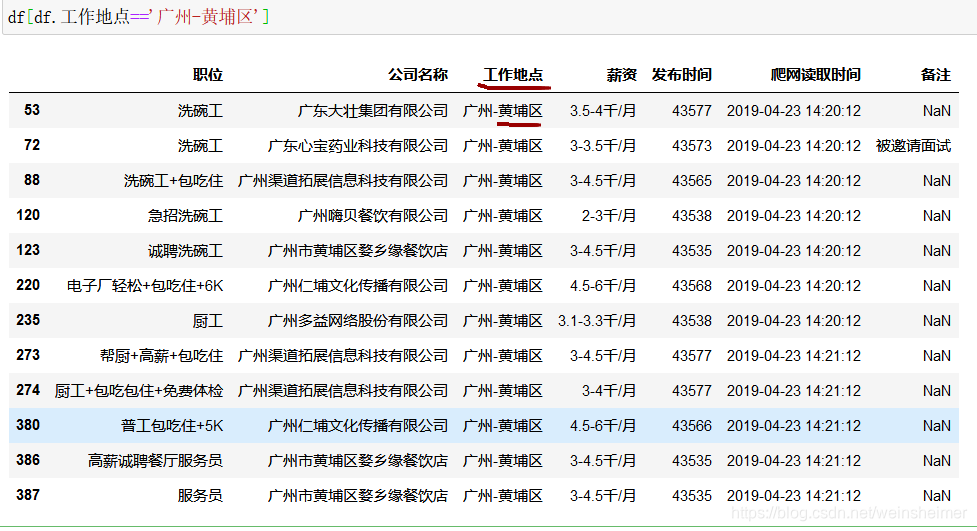The width and height of the screenshot is (977, 531).
Task: Click row index 235
Action: tap(28, 320)
